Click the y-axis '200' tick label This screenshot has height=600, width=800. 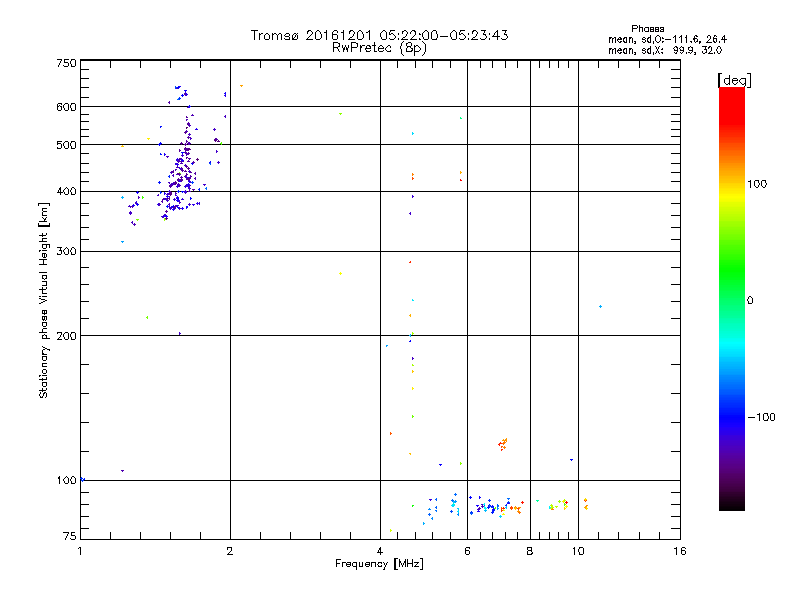66,336
